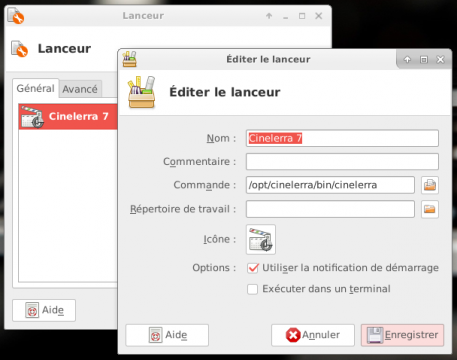The width and height of the screenshot is (457, 360).
Task: Open working directory folder chooser
Action: (x=430, y=209)
